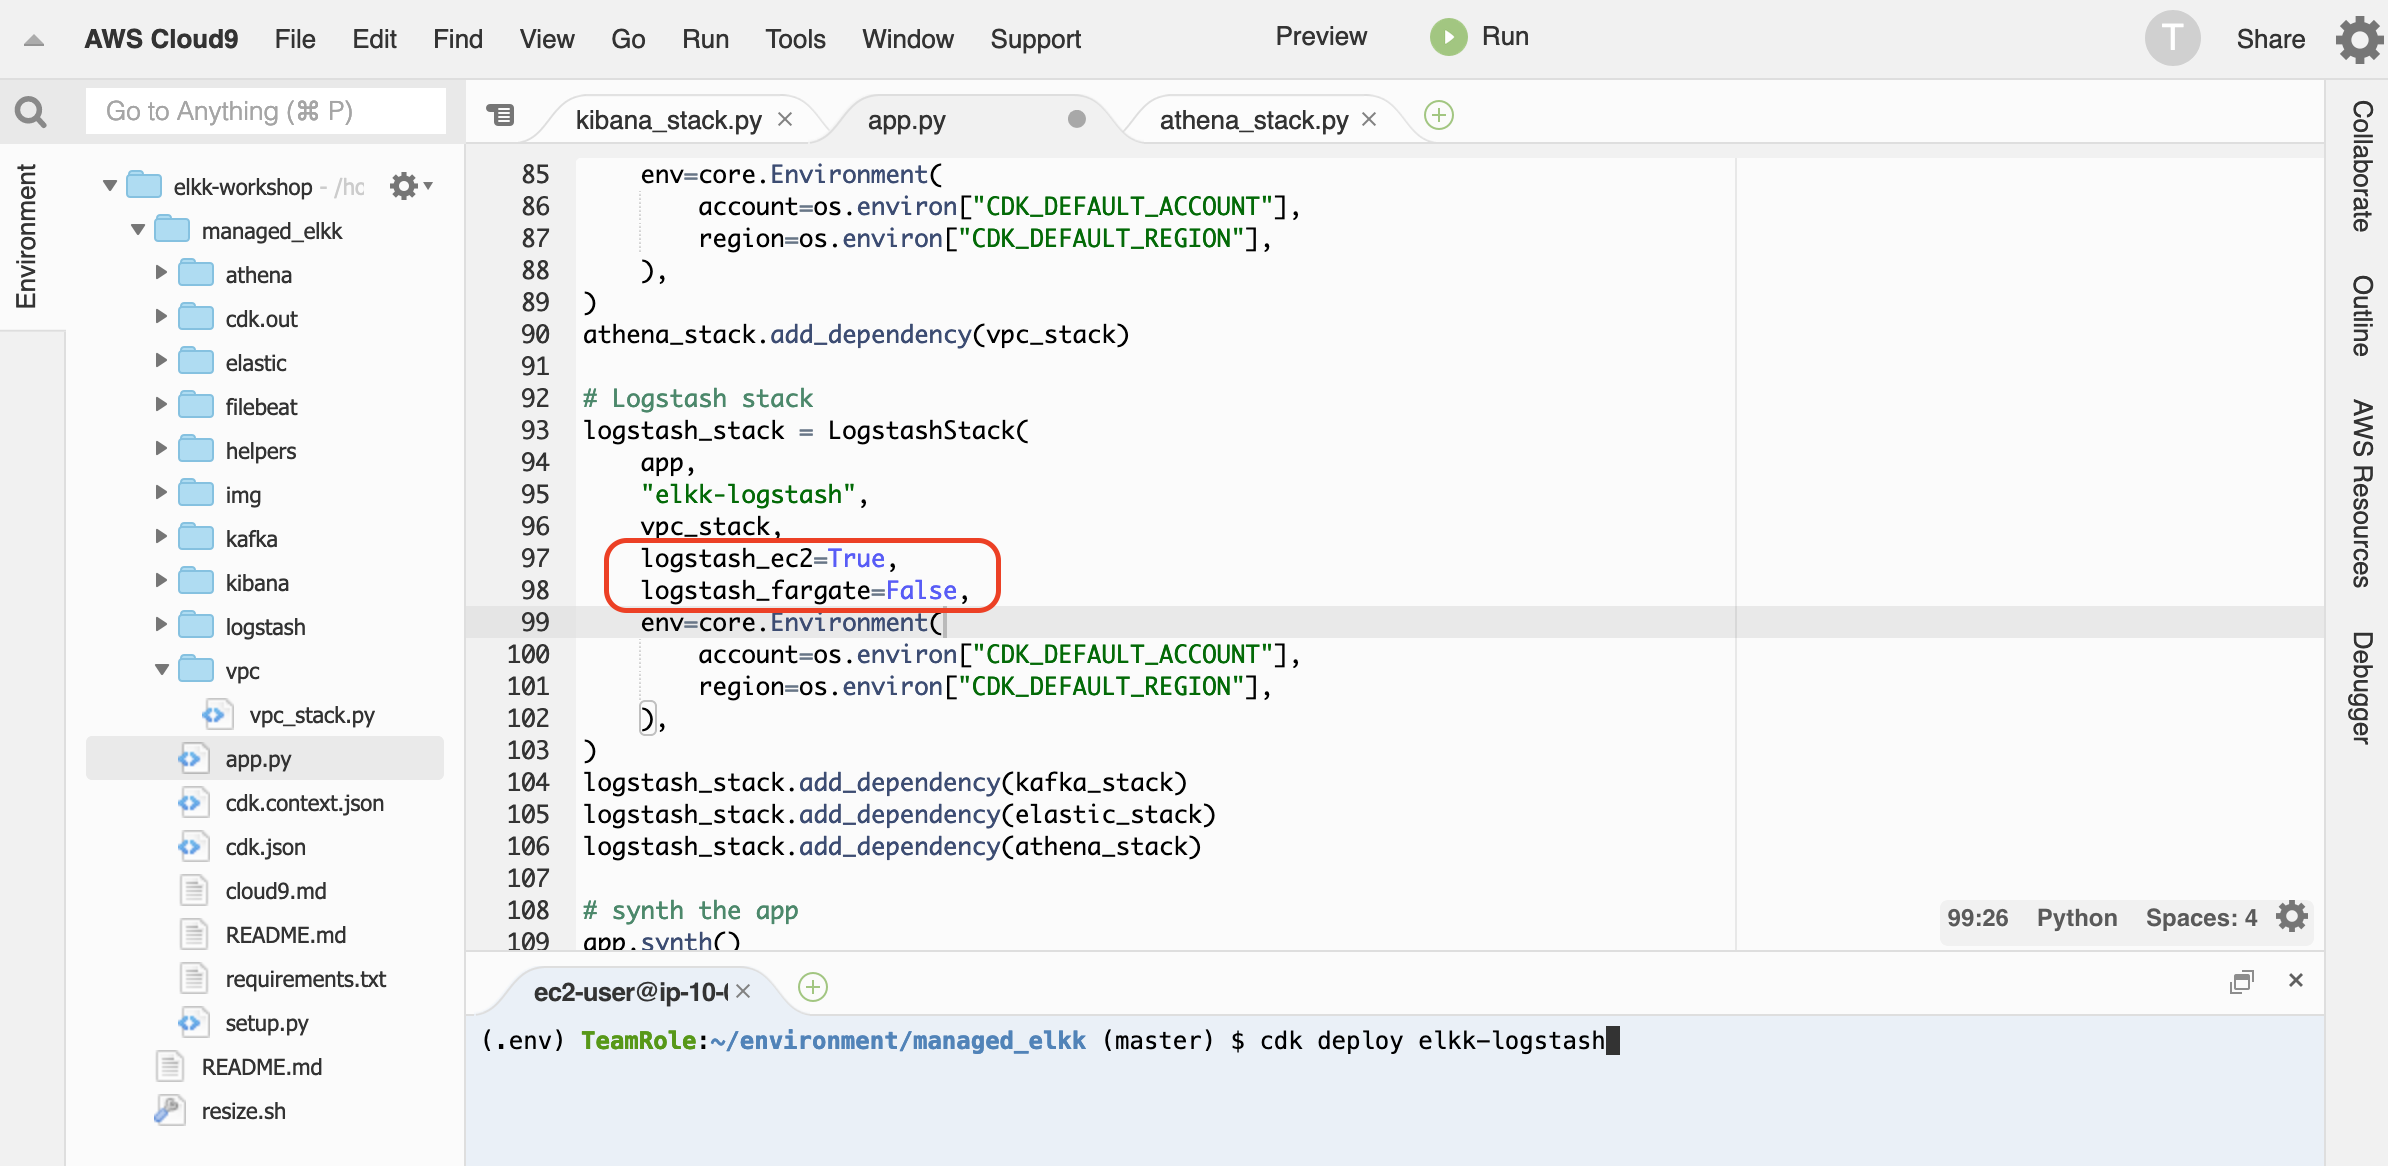
Task: Expand the helpers folder
Action: (161, 449)
